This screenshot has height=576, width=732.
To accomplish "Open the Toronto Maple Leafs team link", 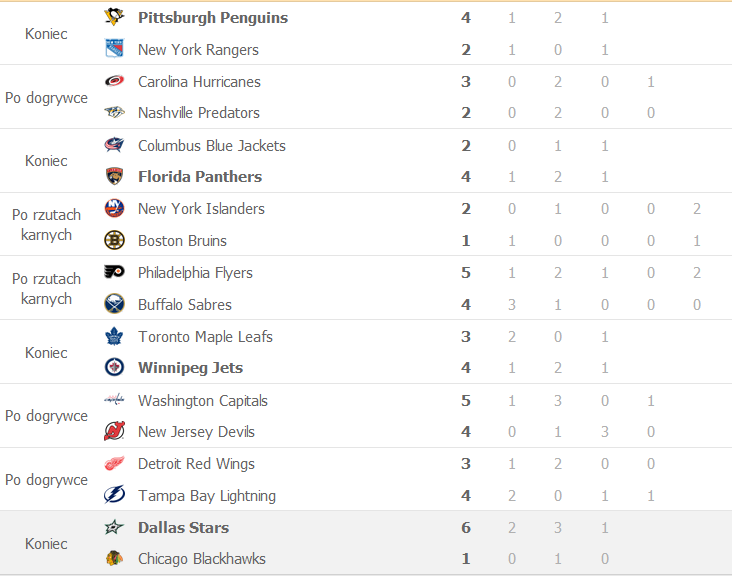I will 205,337.
